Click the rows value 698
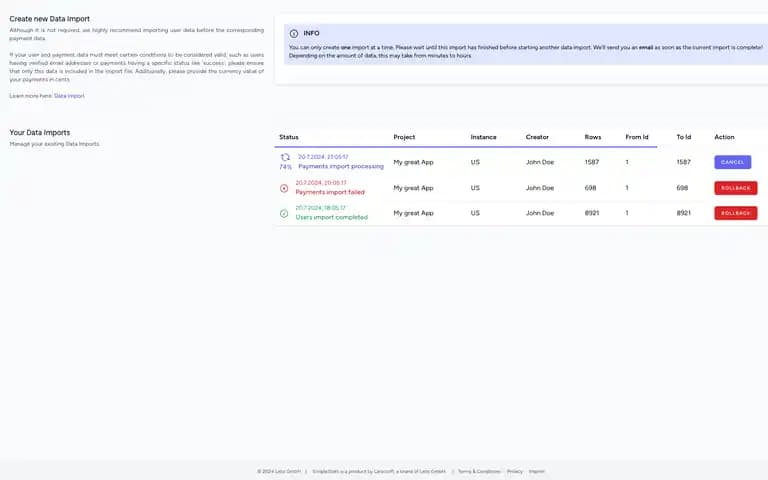This screenshot has width=768, height=480. point(591,188)
